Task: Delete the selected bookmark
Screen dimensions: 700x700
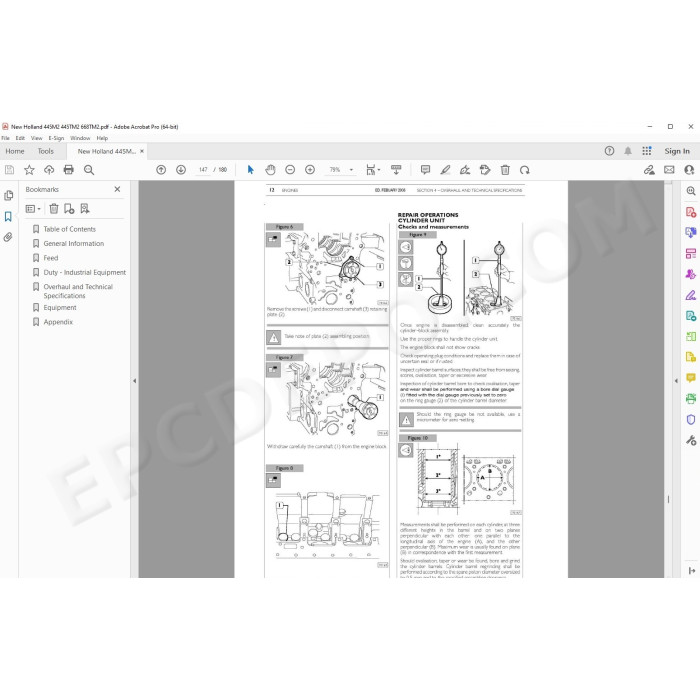Action: (54, 208)
